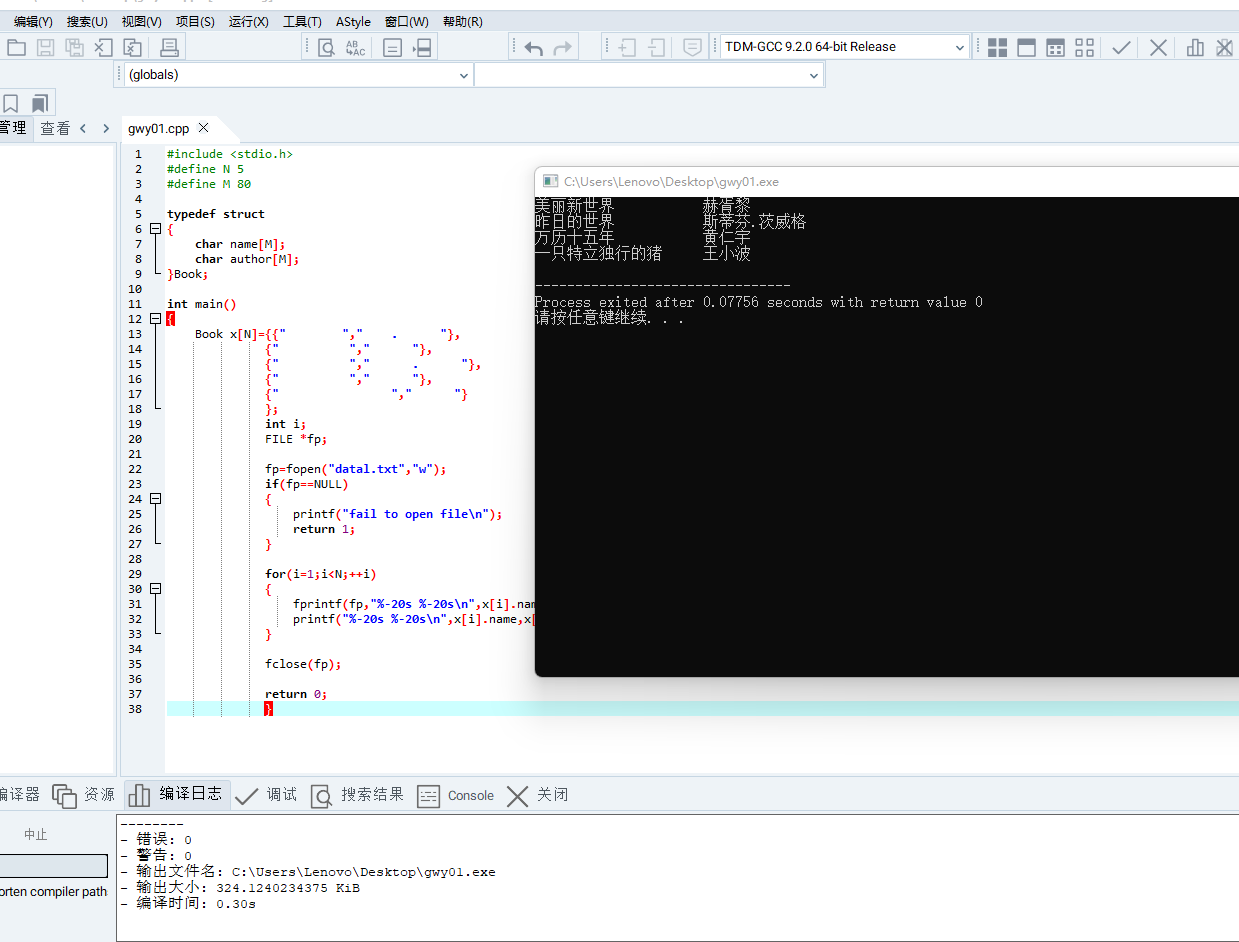Click the '编译时间: 0.30s' log line

pyautogui.click(x=188, y=904)
